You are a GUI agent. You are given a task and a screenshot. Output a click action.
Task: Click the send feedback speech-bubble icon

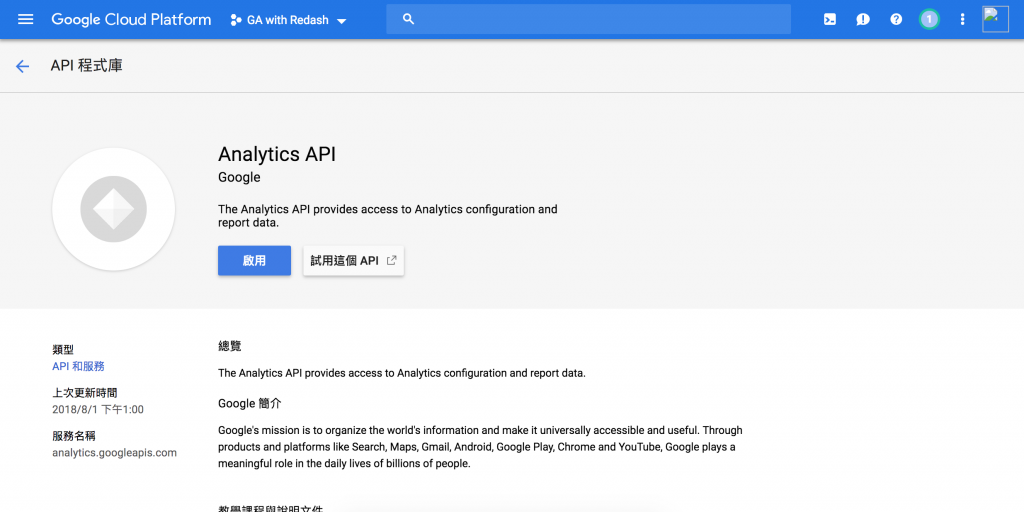pyautogui.click(x=863, y=19)
